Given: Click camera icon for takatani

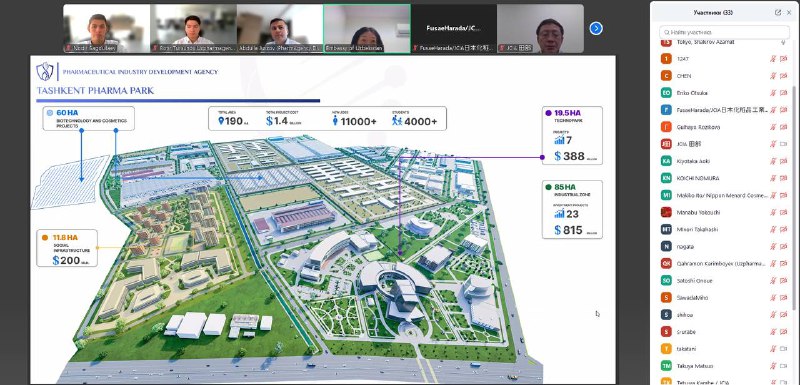Looking at the screenshot, I should (x=784, y=349).
